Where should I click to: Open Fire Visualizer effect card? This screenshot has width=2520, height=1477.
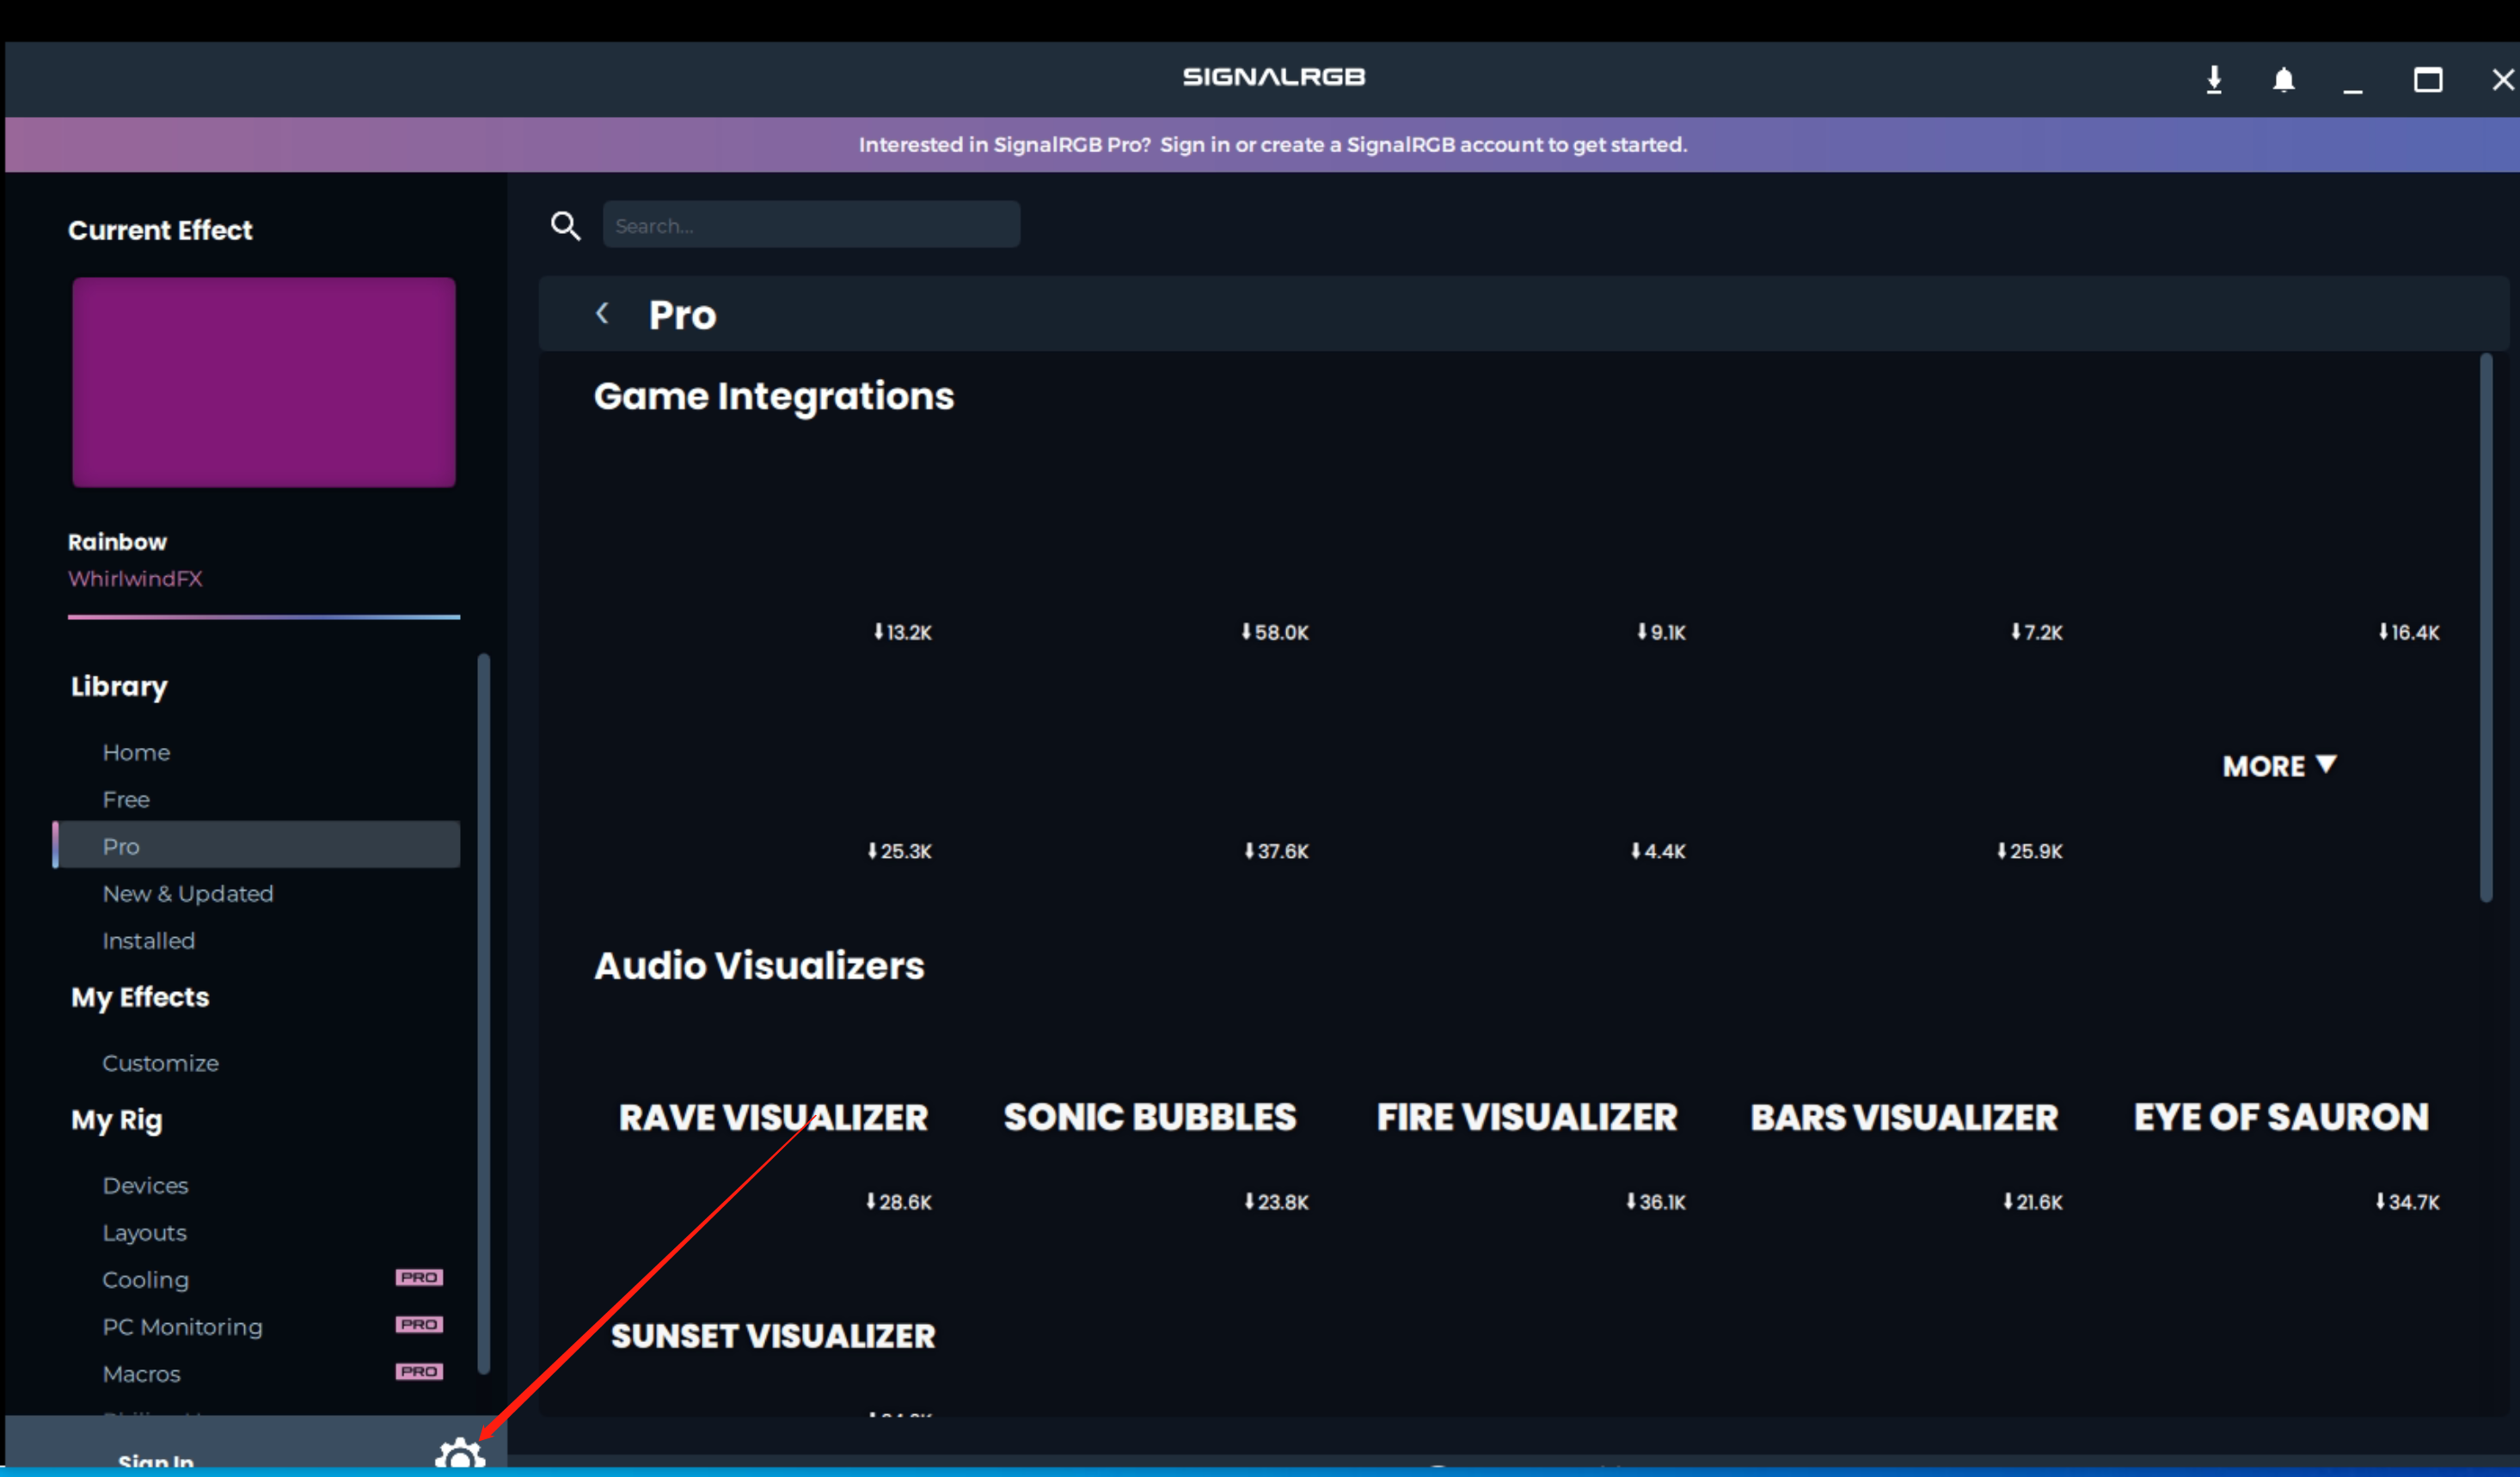[x=1527, y=1117]
